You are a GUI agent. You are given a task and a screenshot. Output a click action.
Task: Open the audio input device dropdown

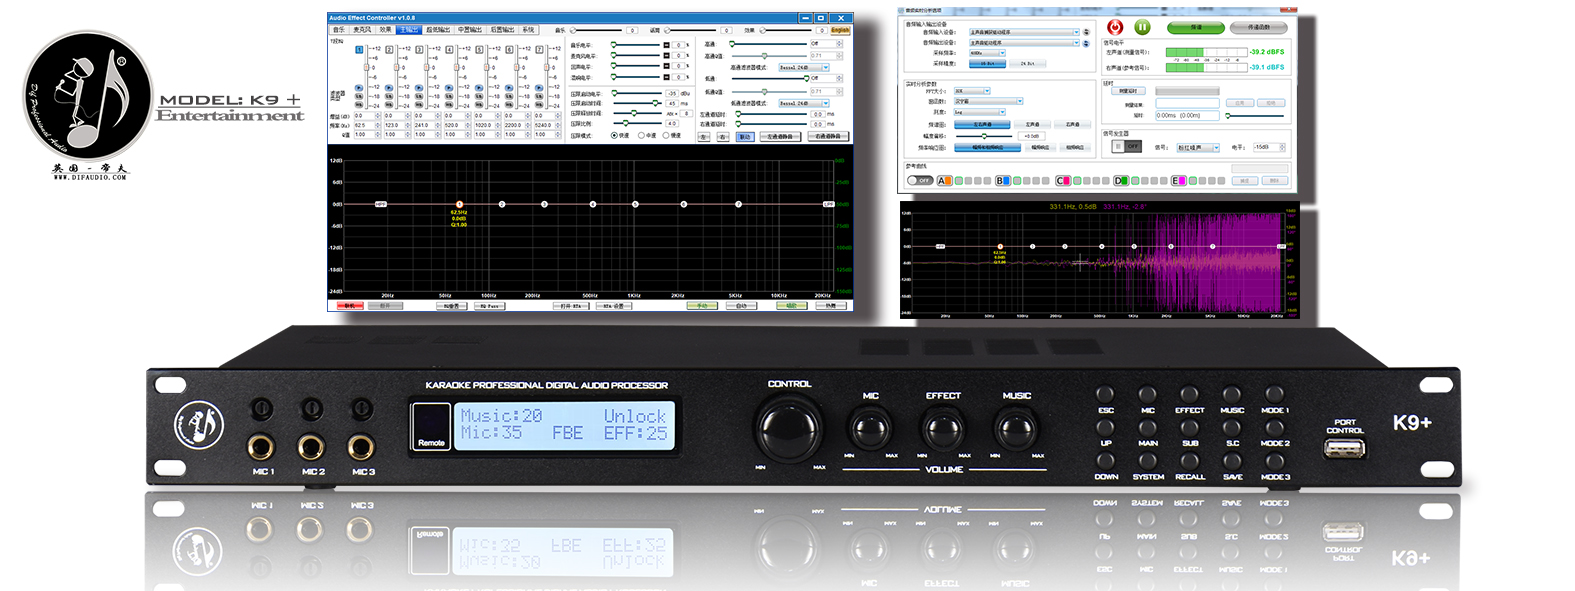pos(1024,32)
